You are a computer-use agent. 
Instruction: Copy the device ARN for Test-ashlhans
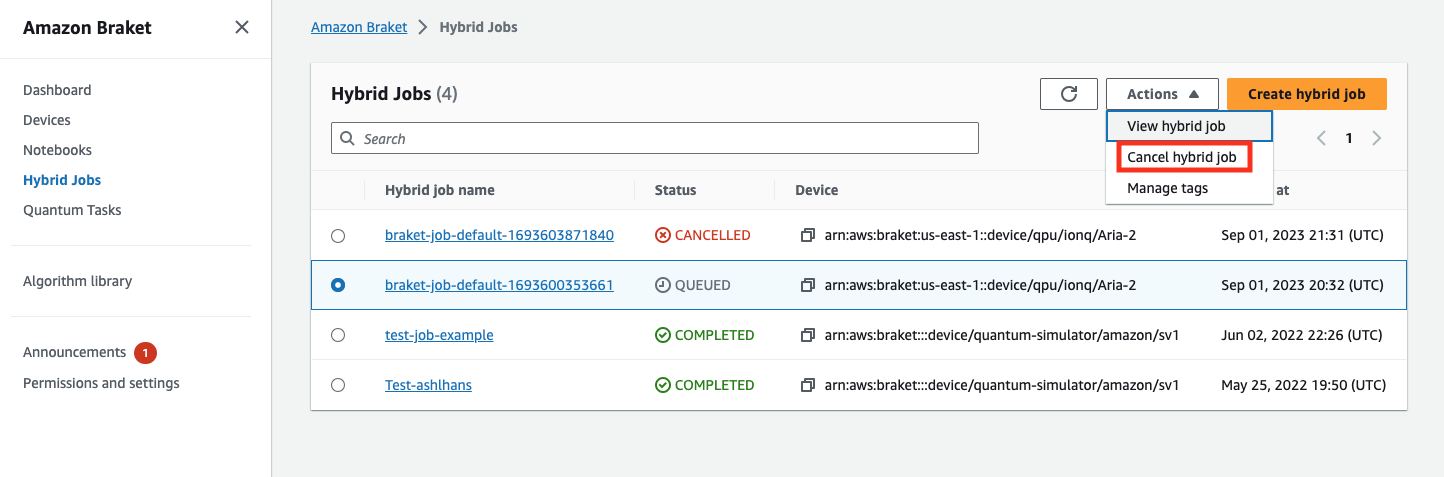pos(808,386)
